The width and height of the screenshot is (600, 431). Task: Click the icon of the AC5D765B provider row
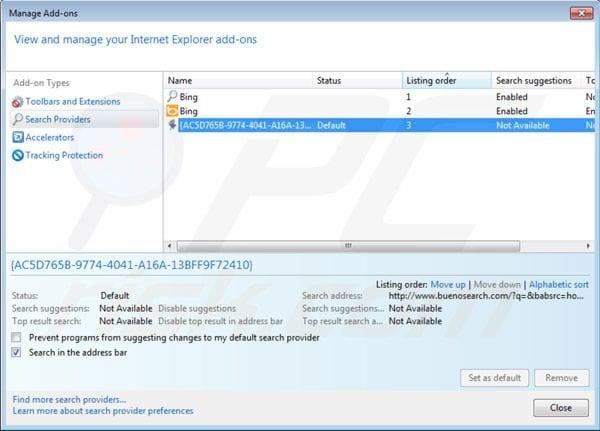173,125
